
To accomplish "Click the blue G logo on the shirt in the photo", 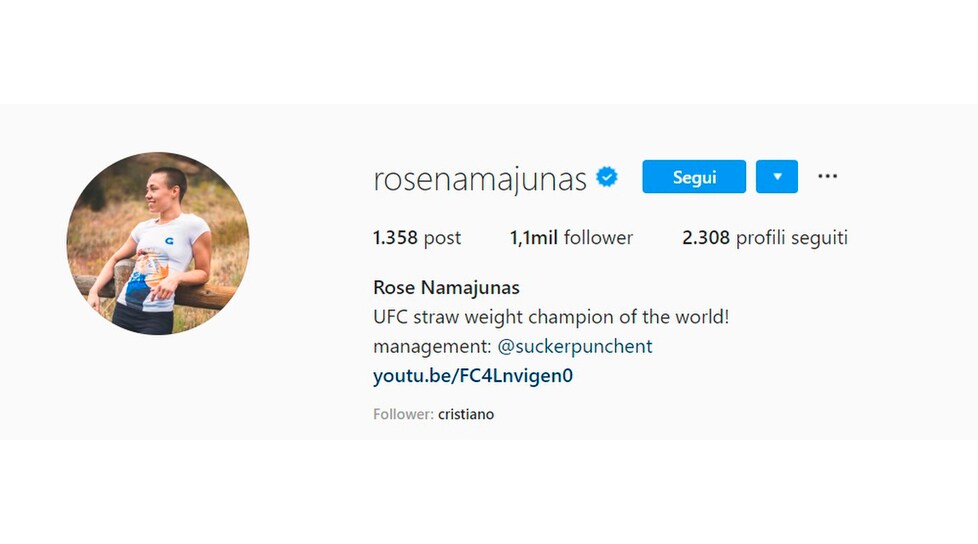I will 170,240.
